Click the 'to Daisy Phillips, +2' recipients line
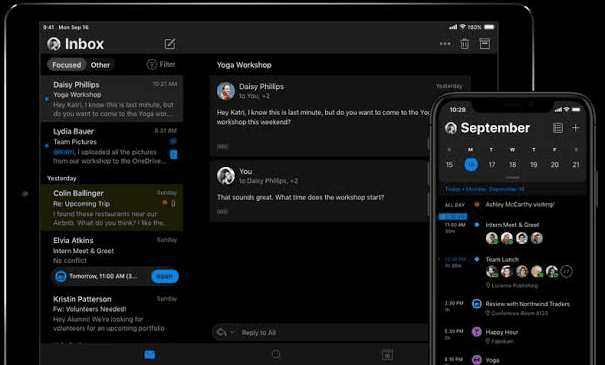The height and width of the screenshot is (365, 605). click(x=269, y=181)
